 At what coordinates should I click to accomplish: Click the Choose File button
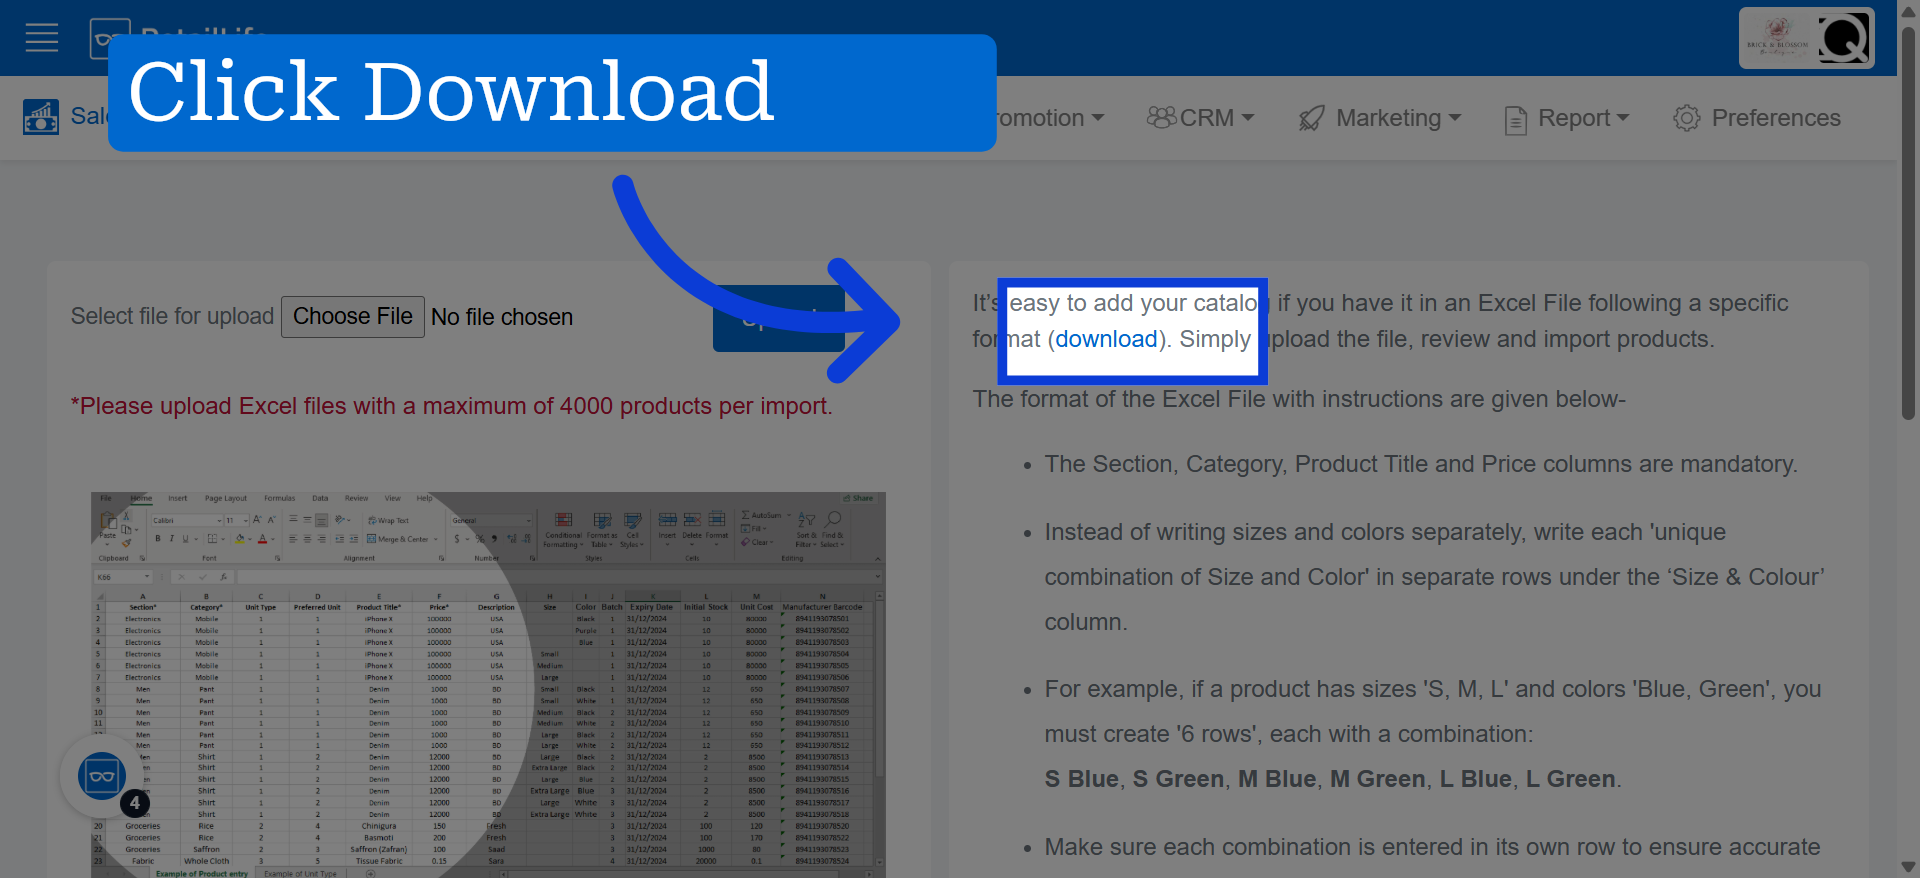[x=353, y=317]
